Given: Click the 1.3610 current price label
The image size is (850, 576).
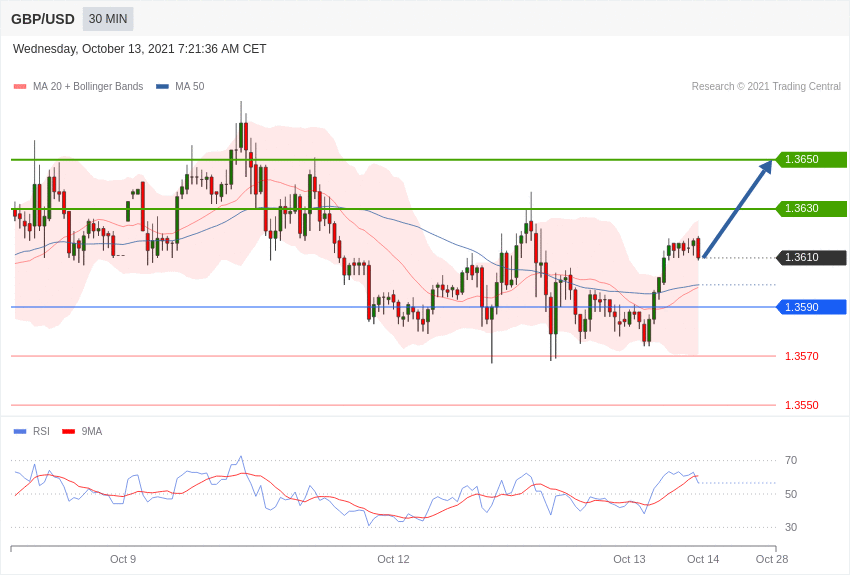Looking at the screenshot, I should click(x=812, y=257).
